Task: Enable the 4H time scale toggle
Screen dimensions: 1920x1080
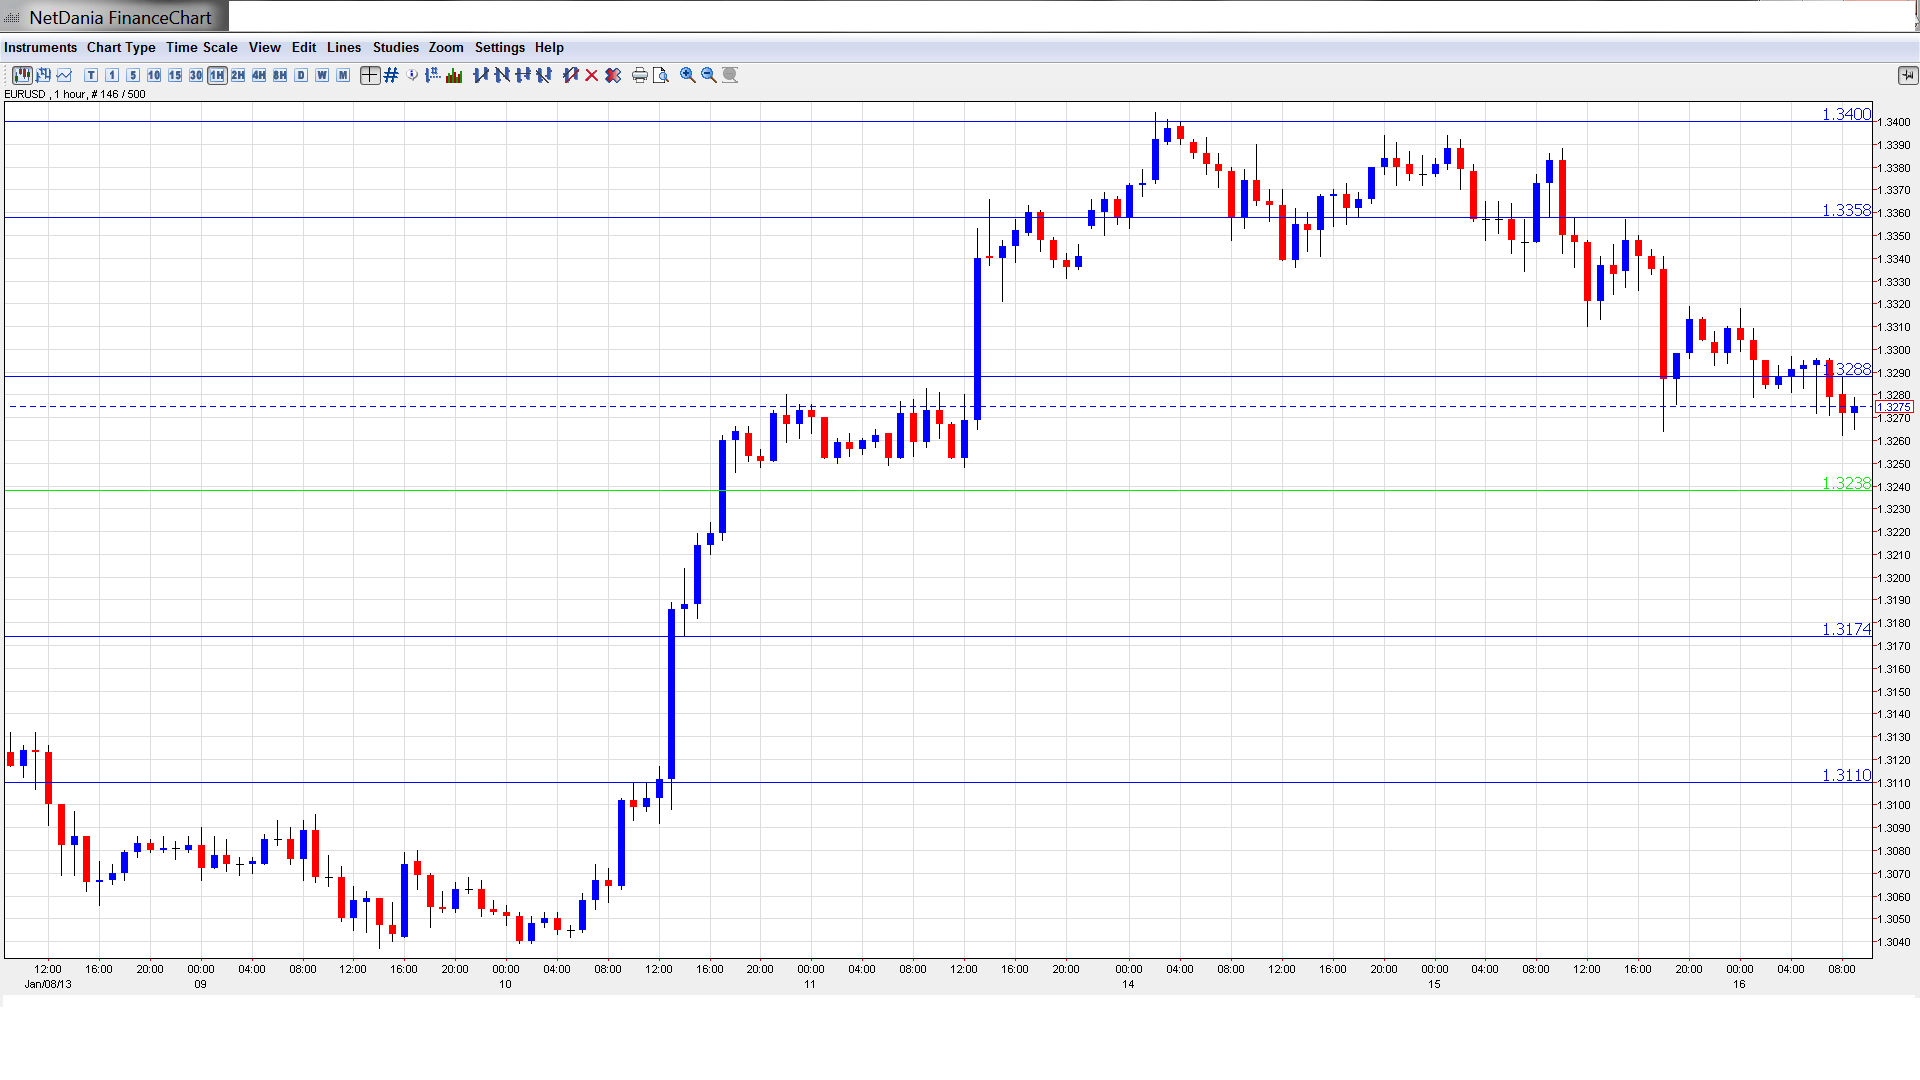Action: pyautogui.click(x=259, y=75)
